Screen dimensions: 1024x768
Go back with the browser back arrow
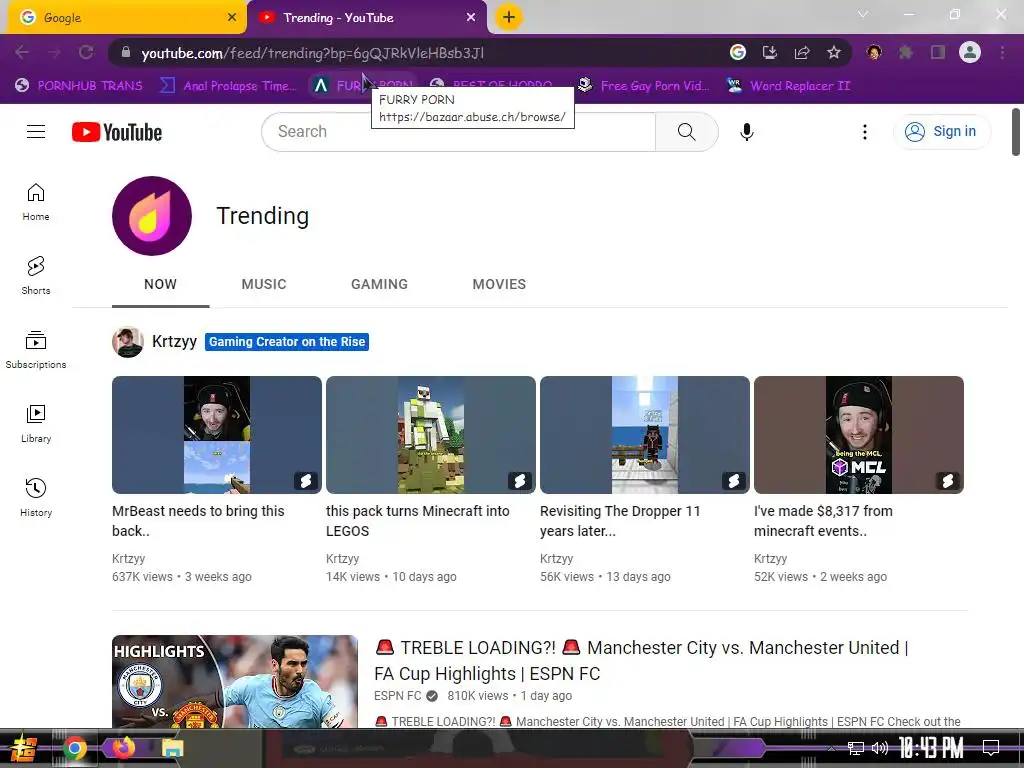22,52
